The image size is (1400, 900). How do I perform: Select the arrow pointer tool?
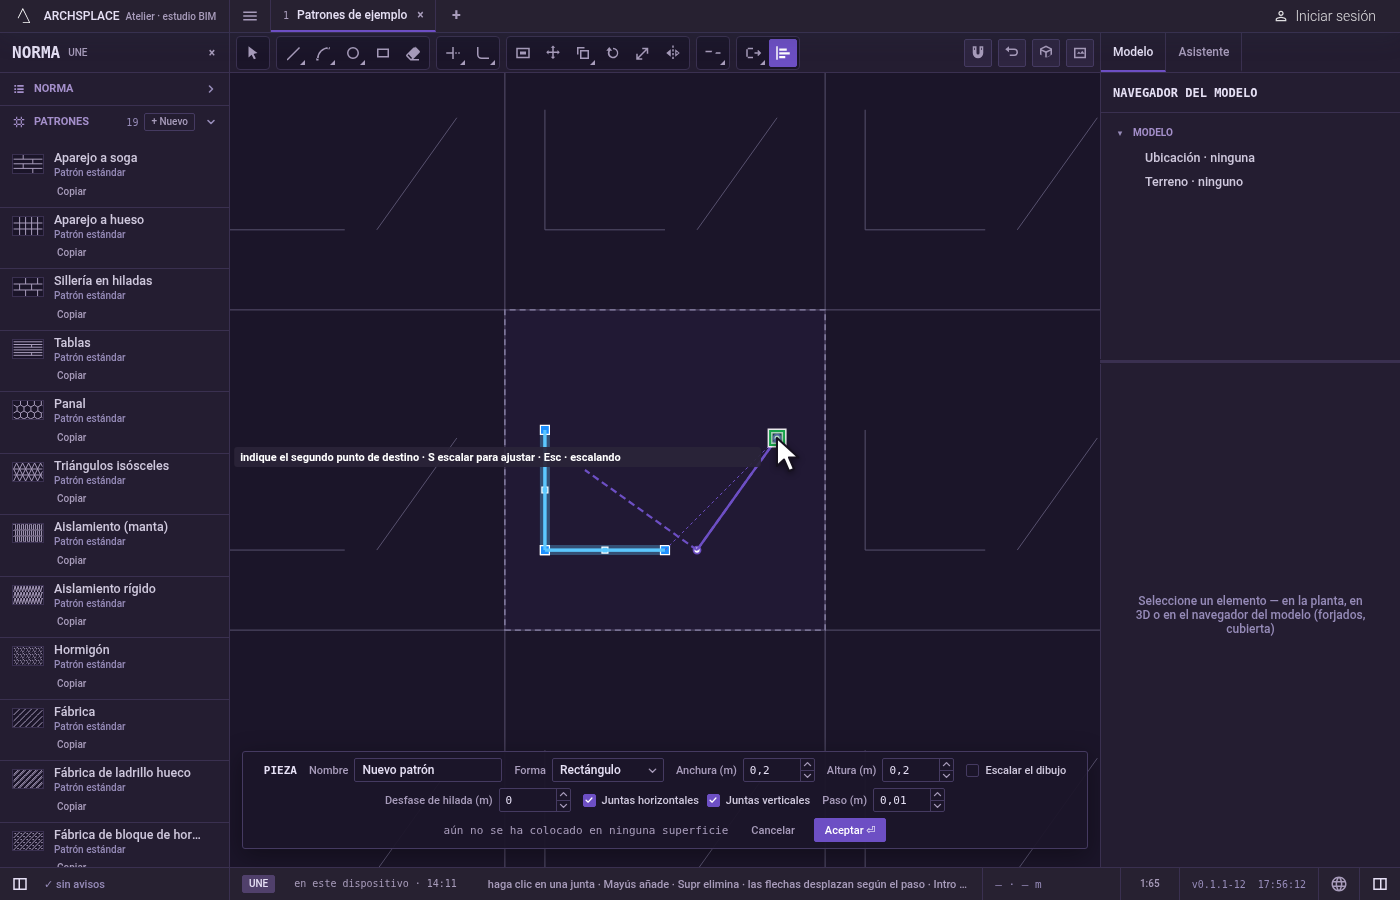click(252, 53)
